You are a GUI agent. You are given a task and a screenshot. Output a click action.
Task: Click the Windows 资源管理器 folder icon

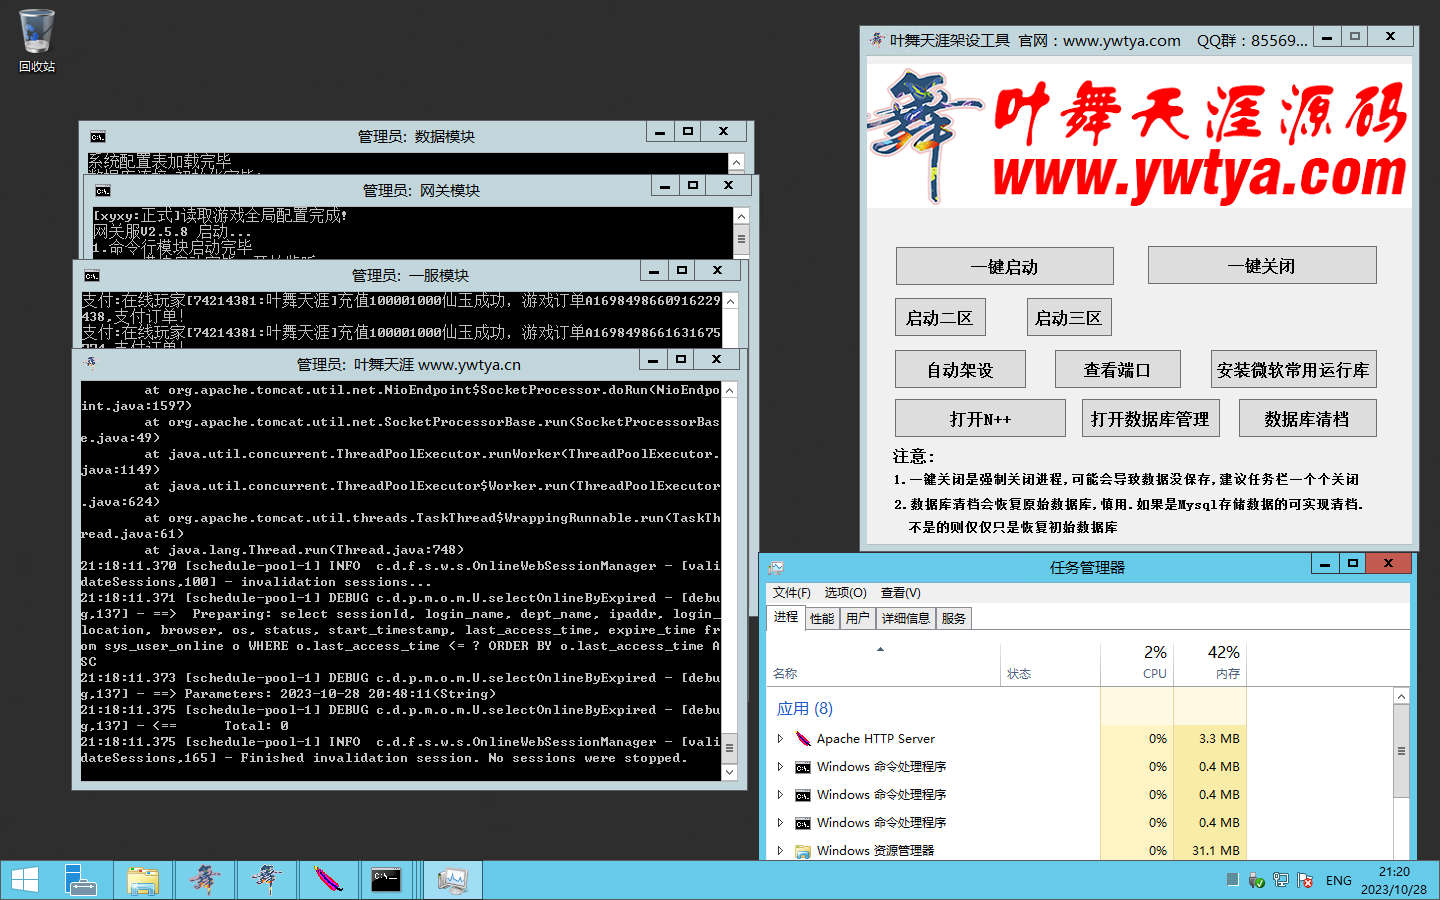tap(803, 851)
